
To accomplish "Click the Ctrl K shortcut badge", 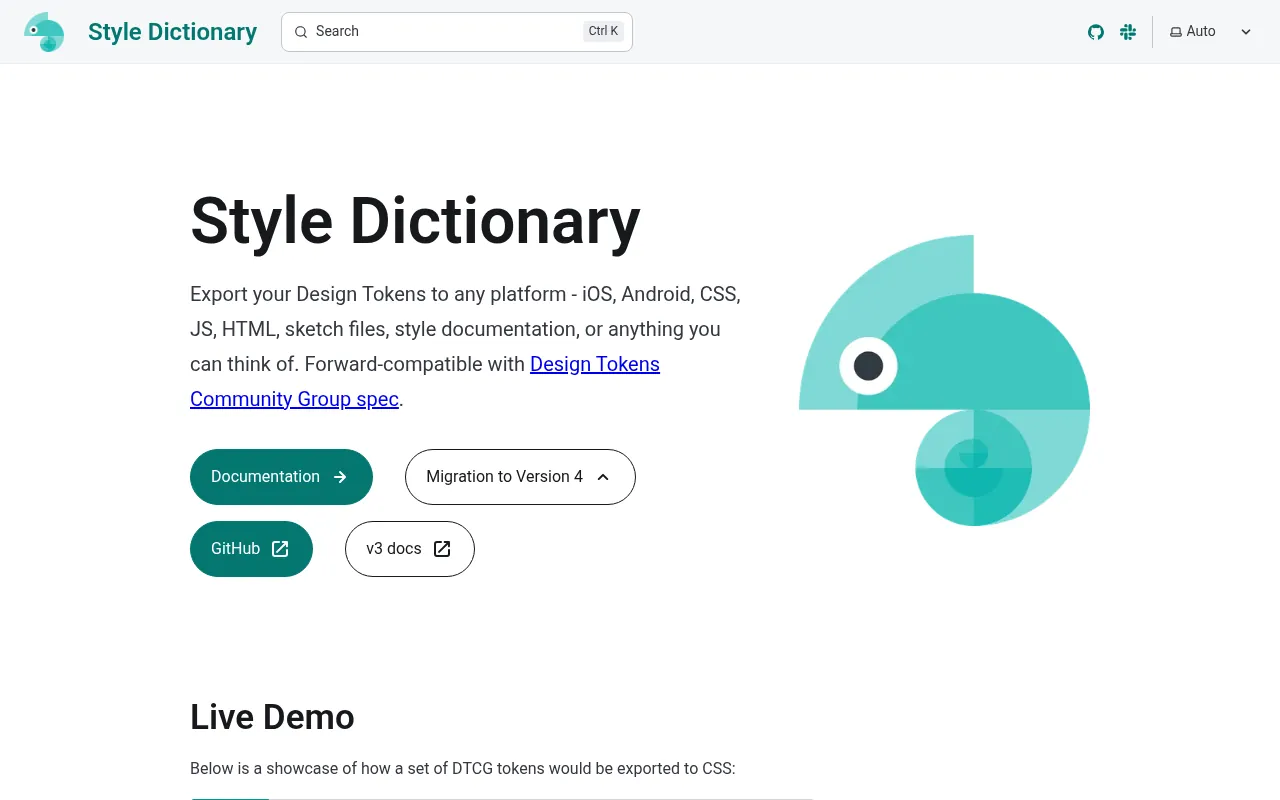I will [x=603, y=31].
